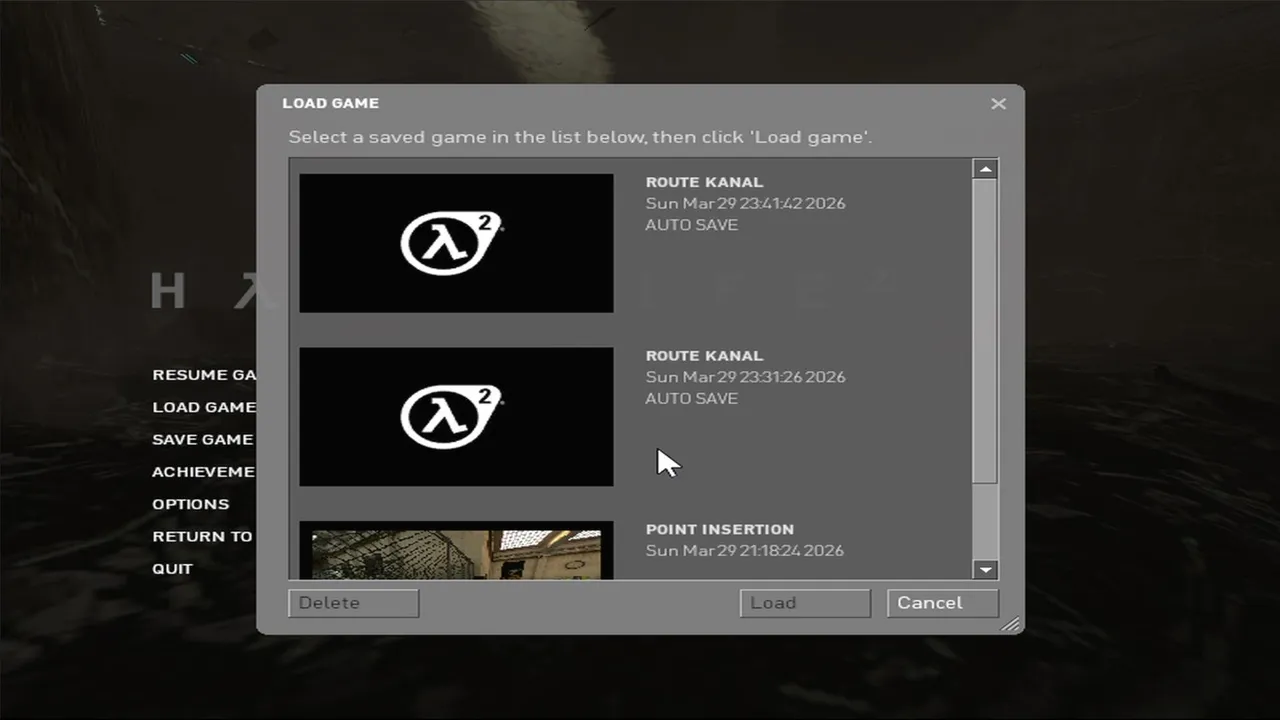This screenshot has height=720, width=1280.
Task: Select the 23:31:26 Route Kanal save thumbnail
Action: pyautogui.click(x=456, y=416)
